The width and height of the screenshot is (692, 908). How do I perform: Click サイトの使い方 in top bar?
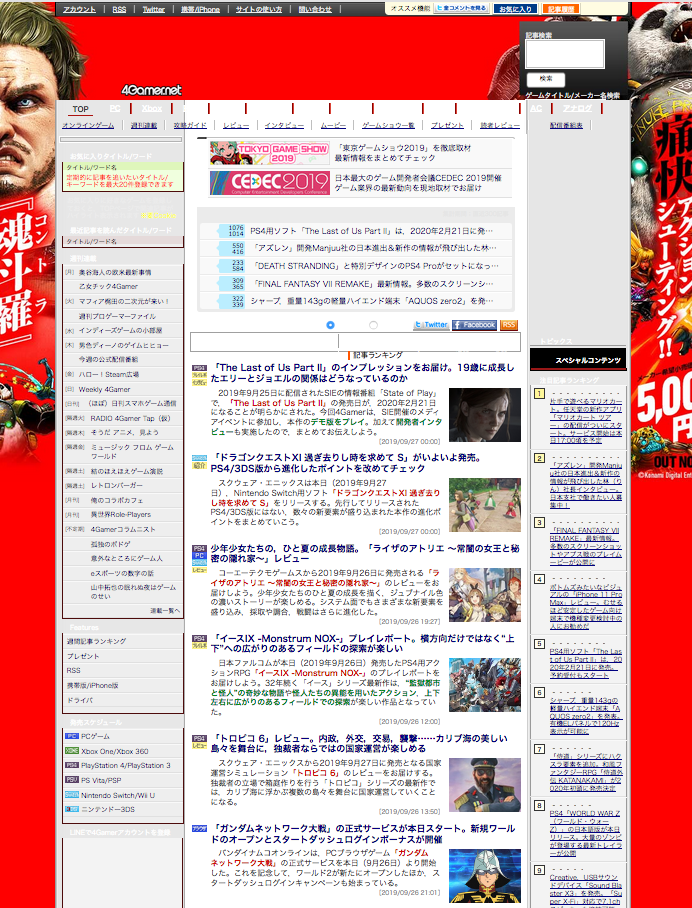[x=259, y=9]
